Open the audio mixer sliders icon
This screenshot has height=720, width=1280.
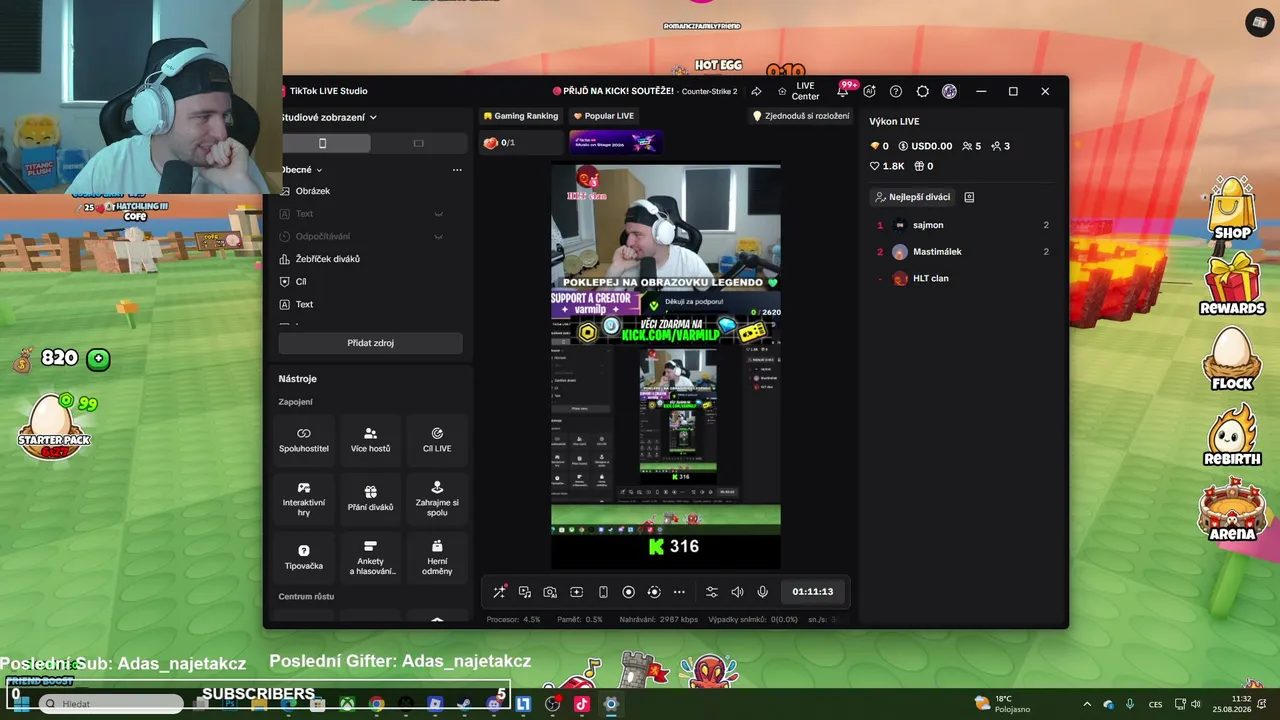point(712,592)
